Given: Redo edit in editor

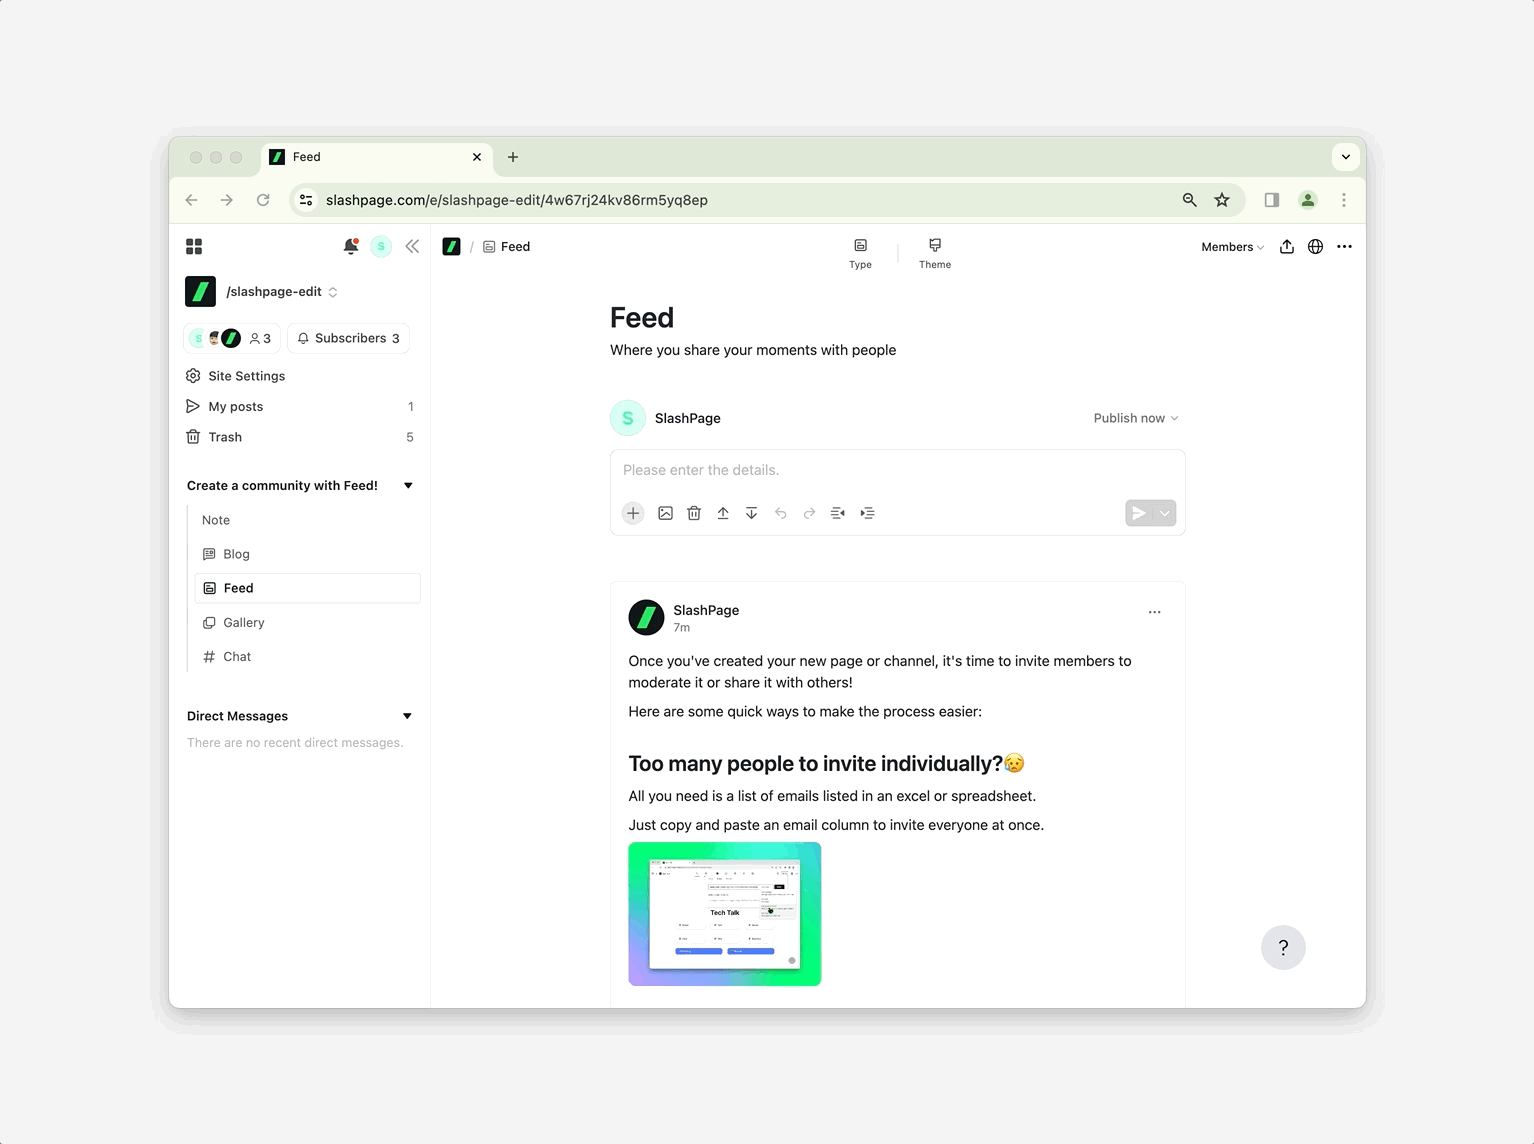Looking at the screenshot, I should (809, 513).
